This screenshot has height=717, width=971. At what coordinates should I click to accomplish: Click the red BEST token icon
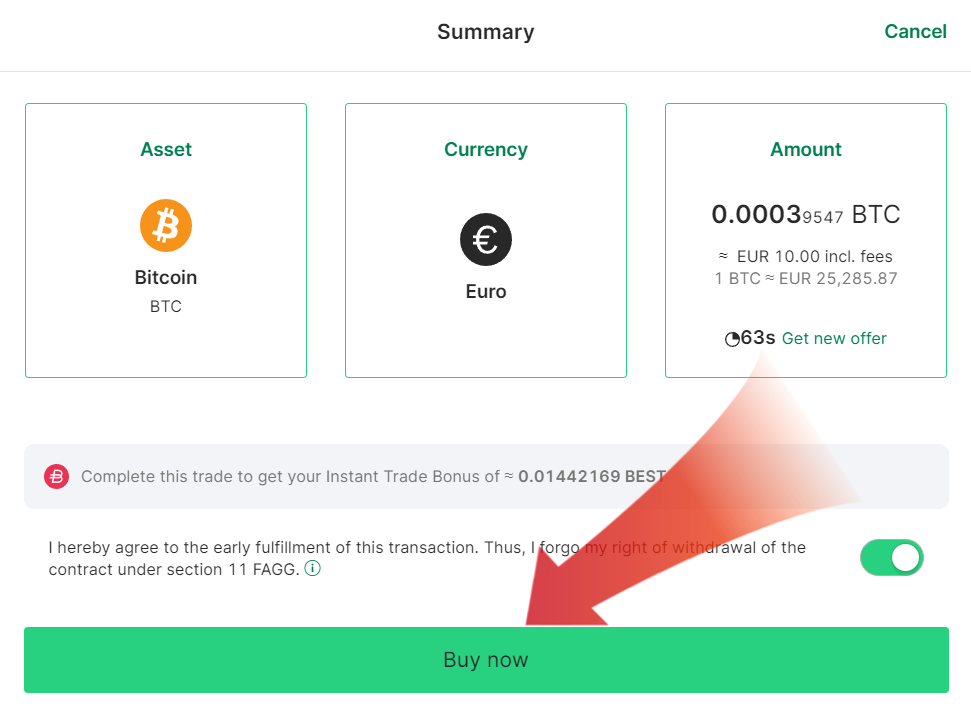57,476
